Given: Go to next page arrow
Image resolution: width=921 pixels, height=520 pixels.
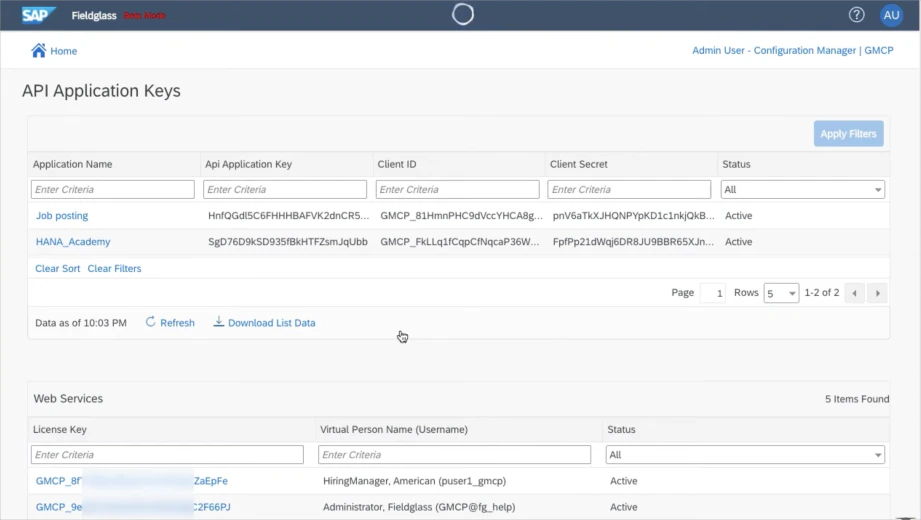Looking at the screenshot, I should point(878,293).
